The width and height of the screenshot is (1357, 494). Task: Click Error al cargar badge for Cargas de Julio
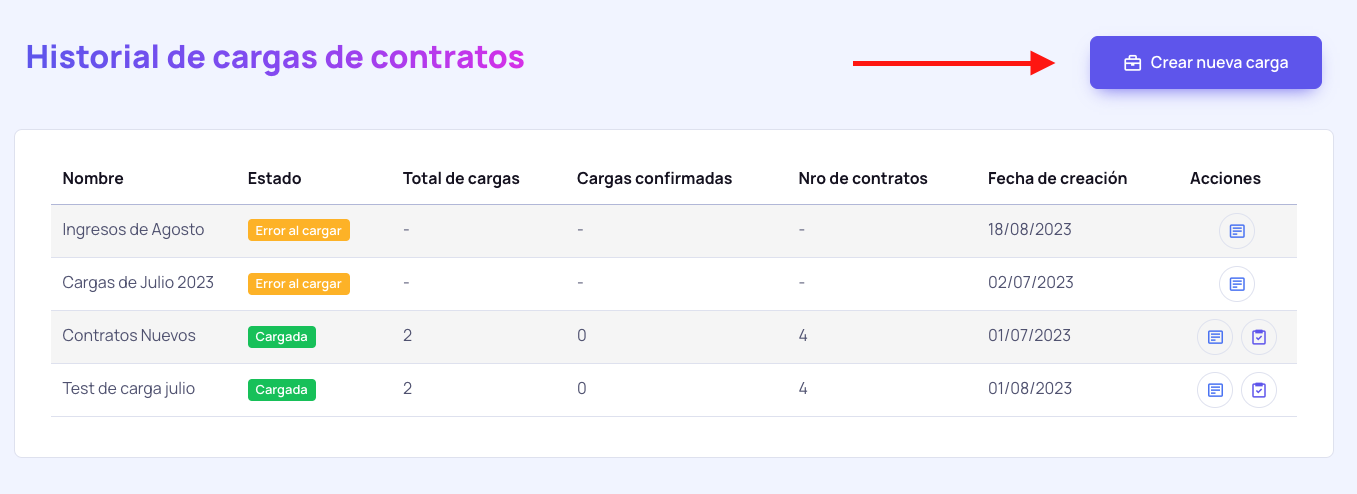[299, 284]
